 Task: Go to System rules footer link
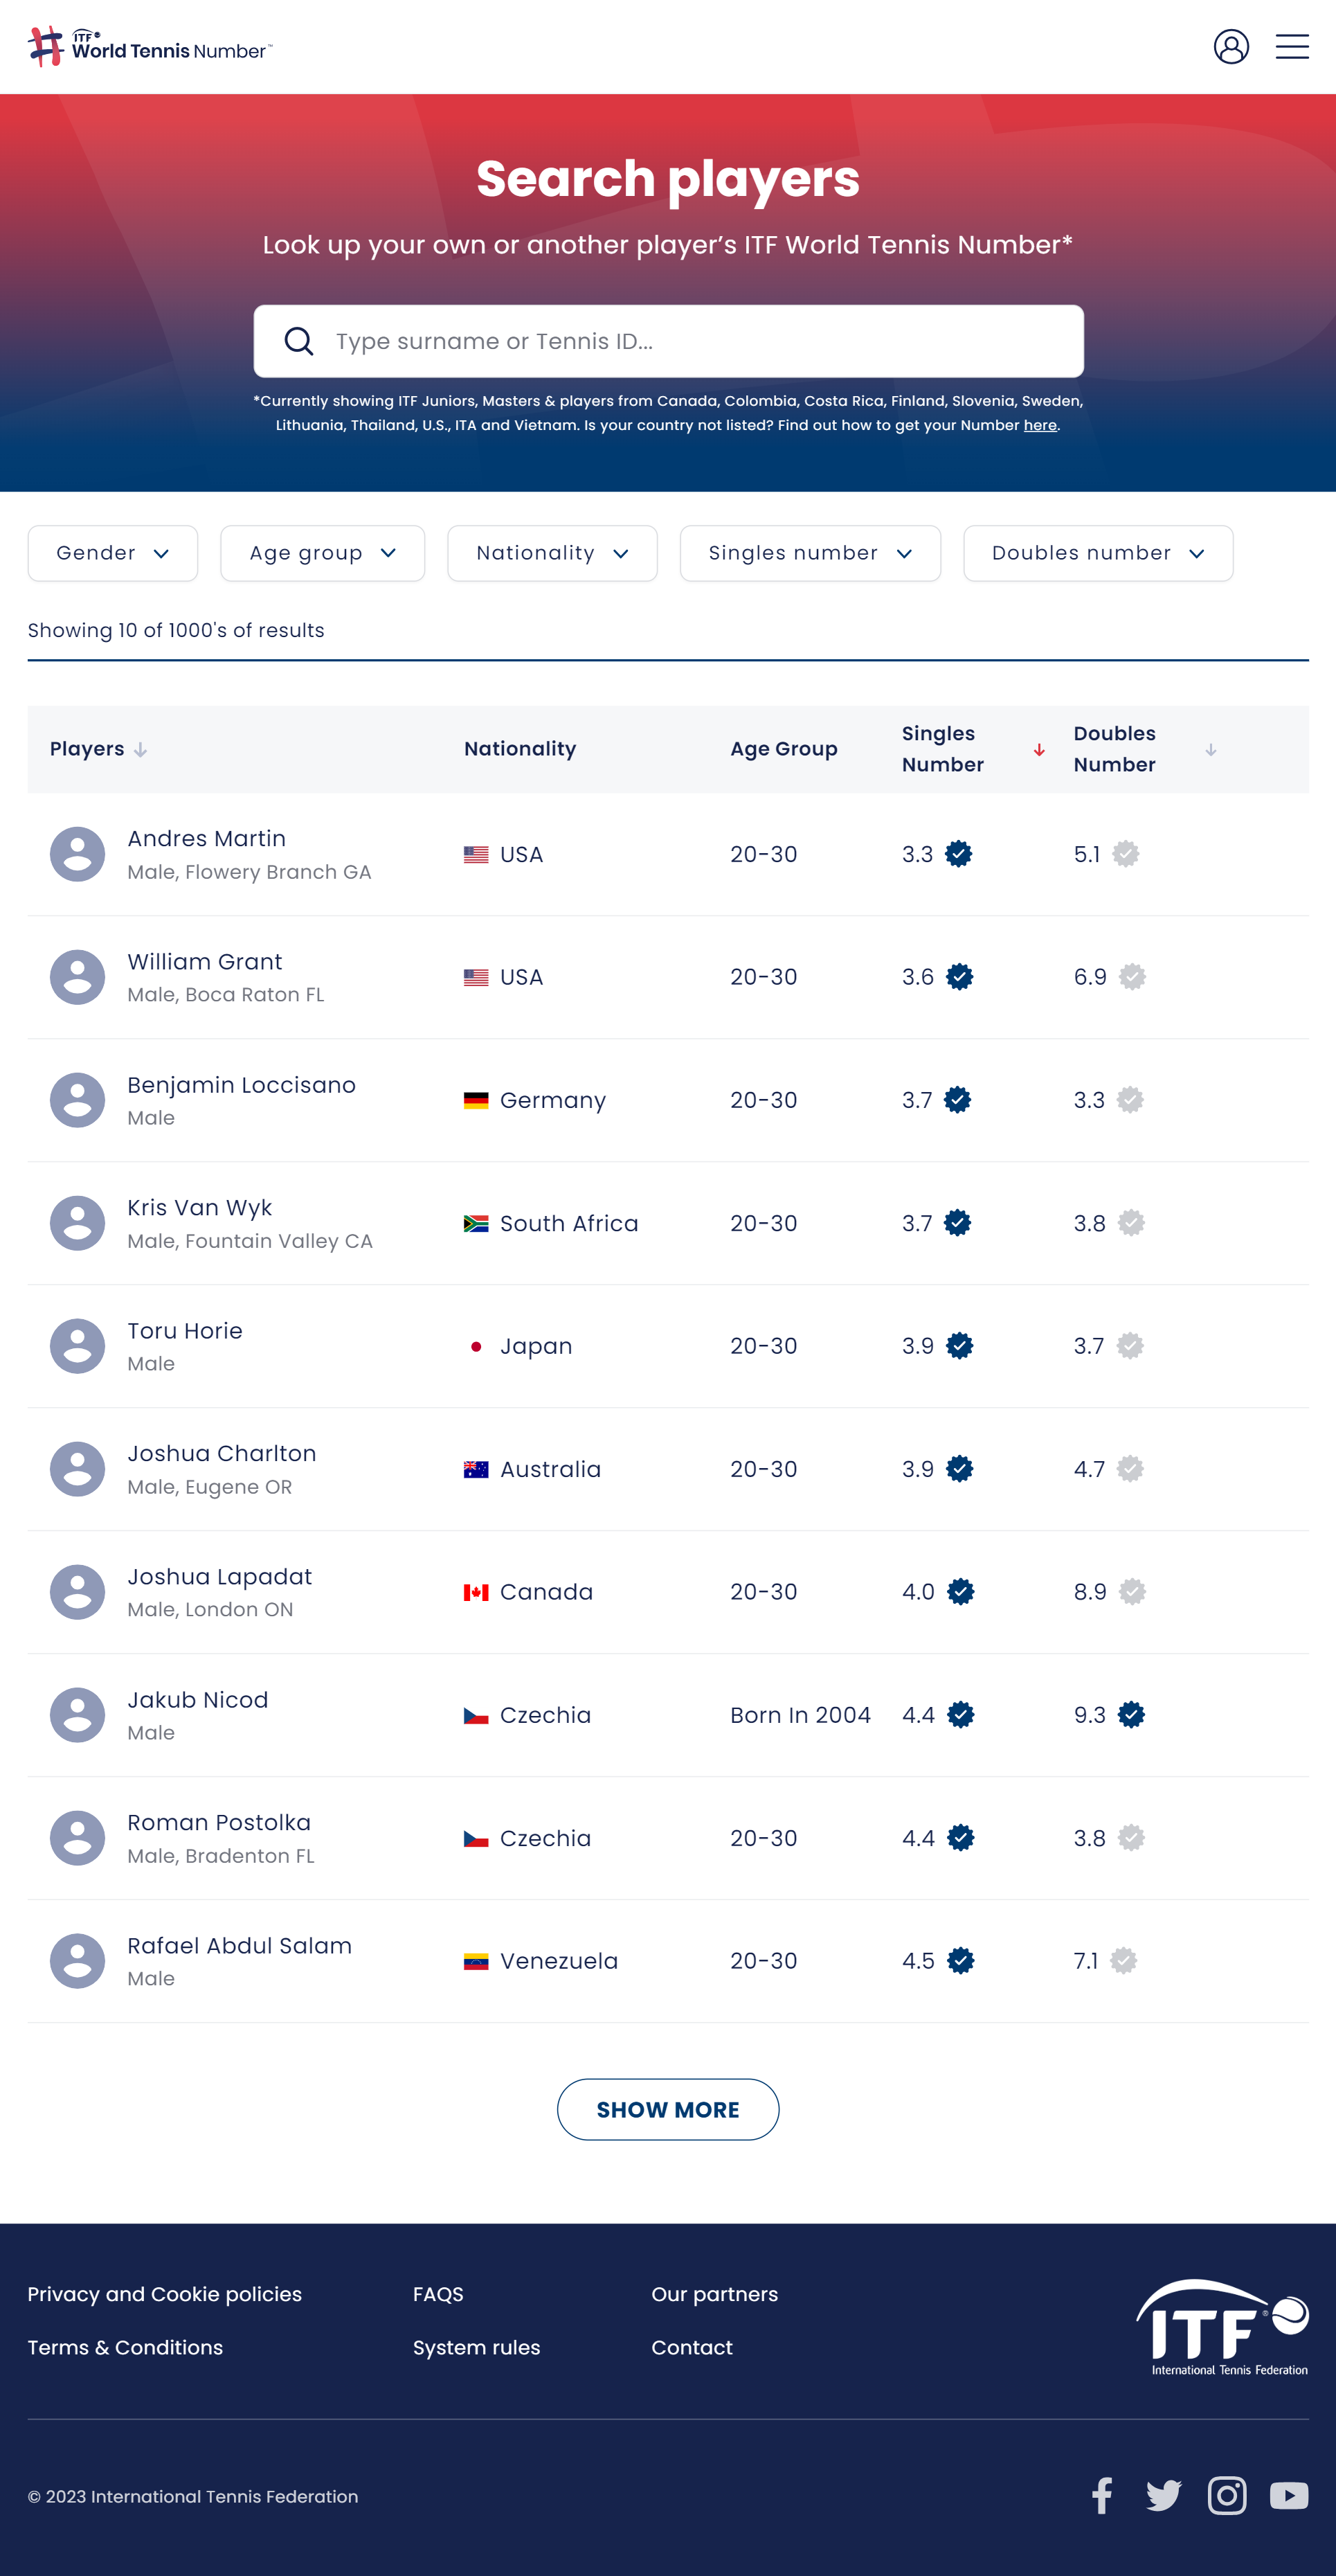(476, 2347)
